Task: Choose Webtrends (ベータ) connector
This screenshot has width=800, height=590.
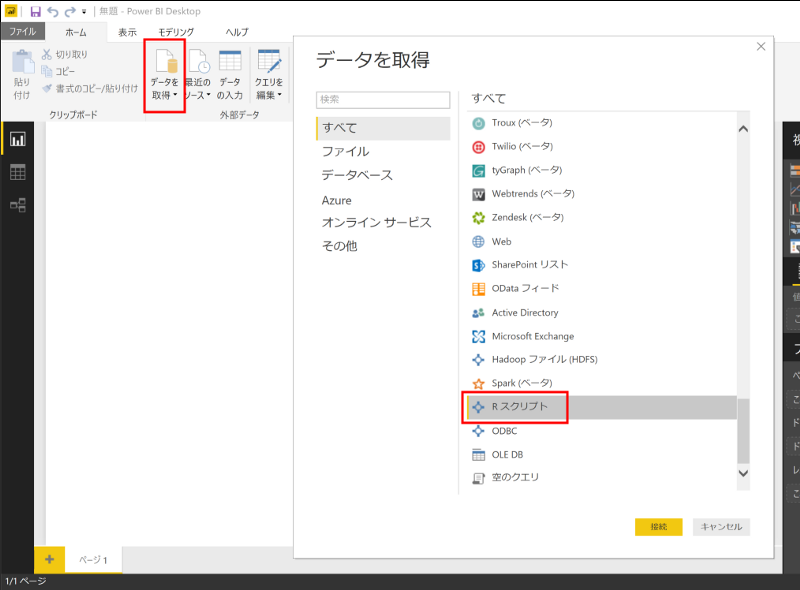Action: pos(602,194)
